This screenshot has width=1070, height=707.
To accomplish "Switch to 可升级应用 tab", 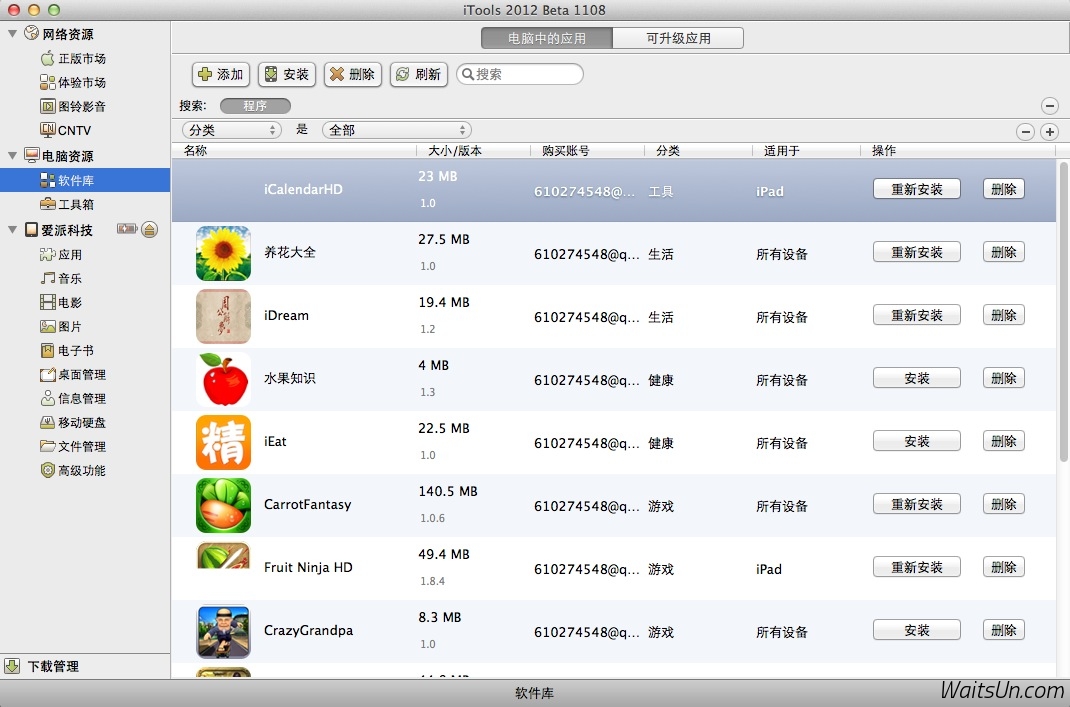I will [x=678, y=39].
